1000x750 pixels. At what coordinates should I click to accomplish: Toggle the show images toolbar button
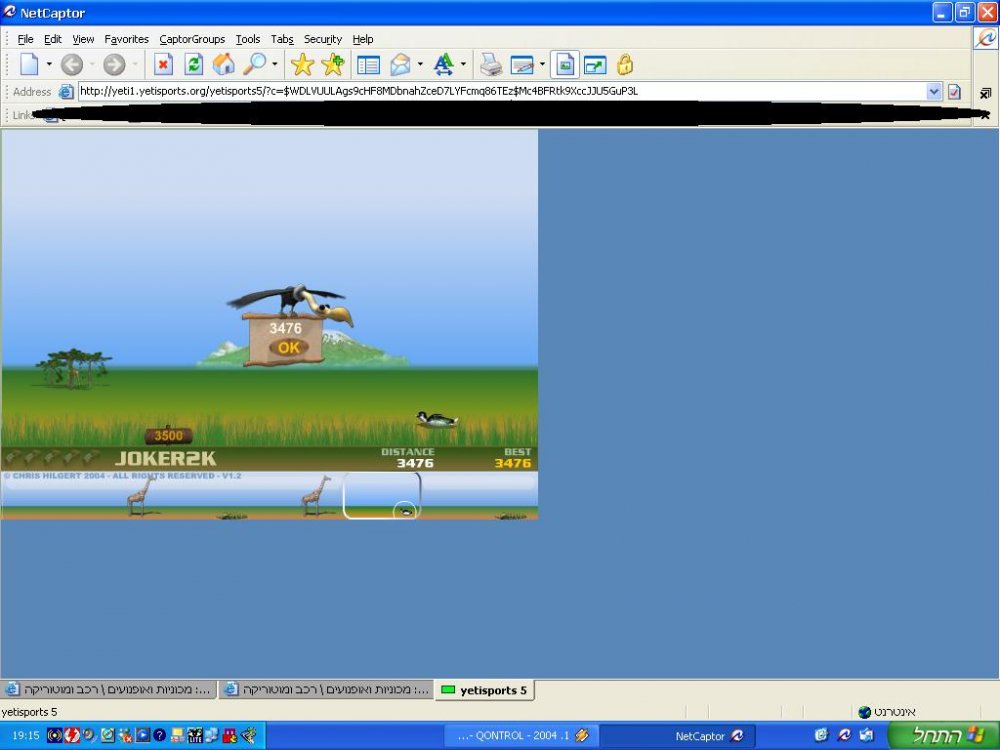565,64
